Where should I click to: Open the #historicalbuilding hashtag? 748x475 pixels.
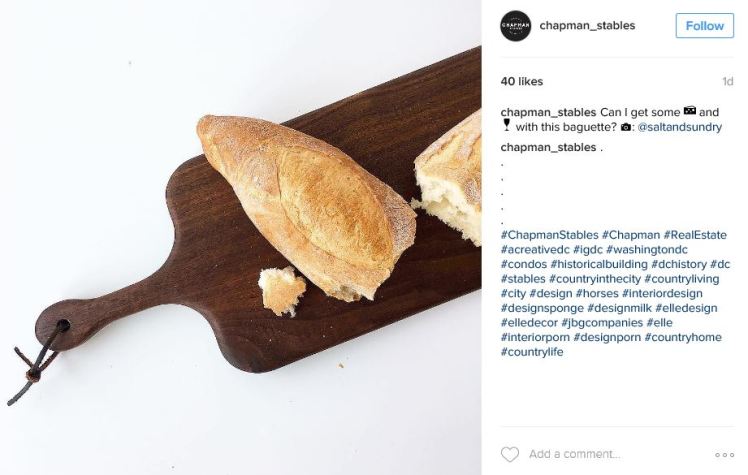coord(599,264)
